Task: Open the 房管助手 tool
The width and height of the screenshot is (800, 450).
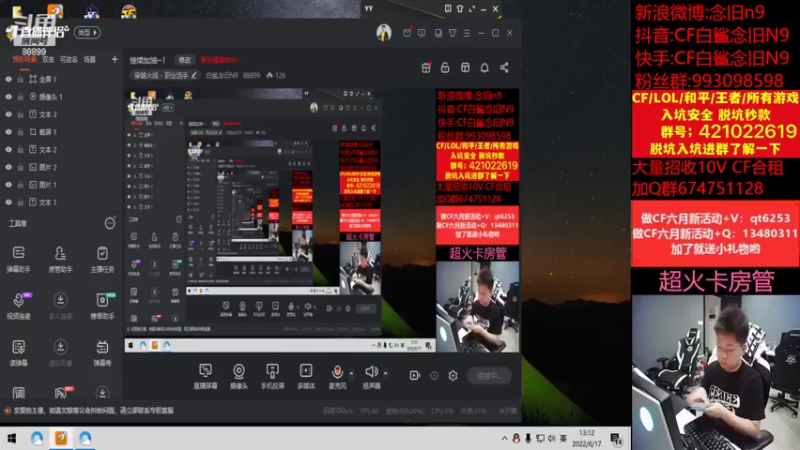Action: pyautogui.click(x=60, y=259)
